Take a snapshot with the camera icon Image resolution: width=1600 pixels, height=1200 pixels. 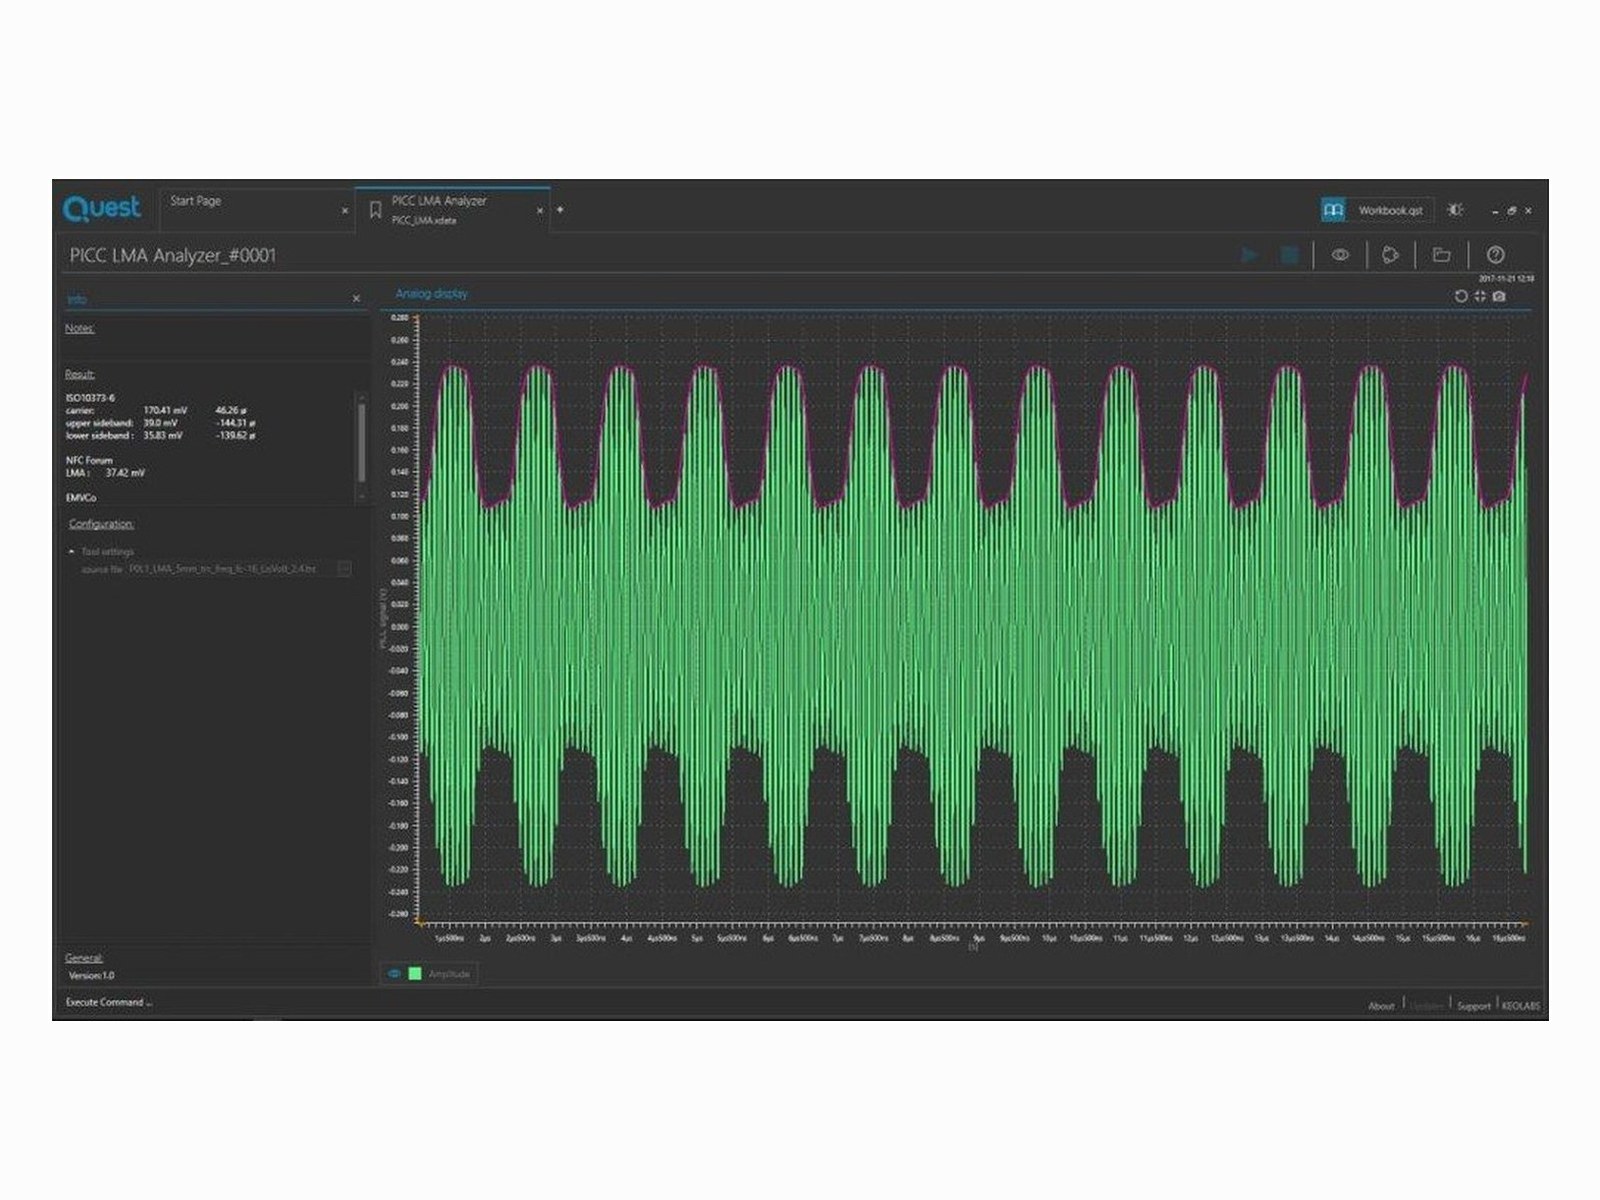pos(1499,296)
